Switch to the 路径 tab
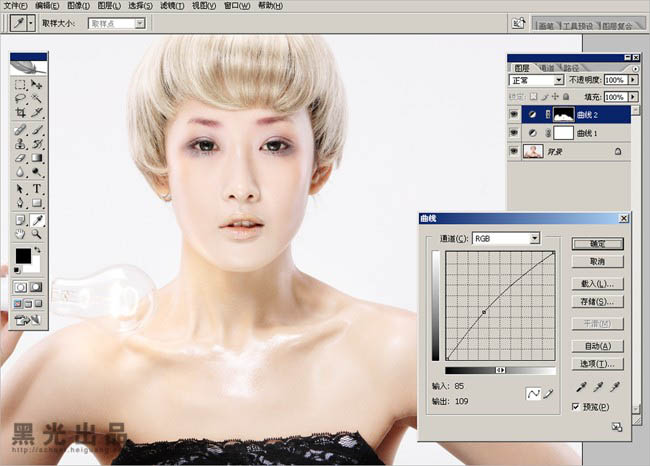The width and height of the screenshot is (650, 466). (x=571, y=68)
